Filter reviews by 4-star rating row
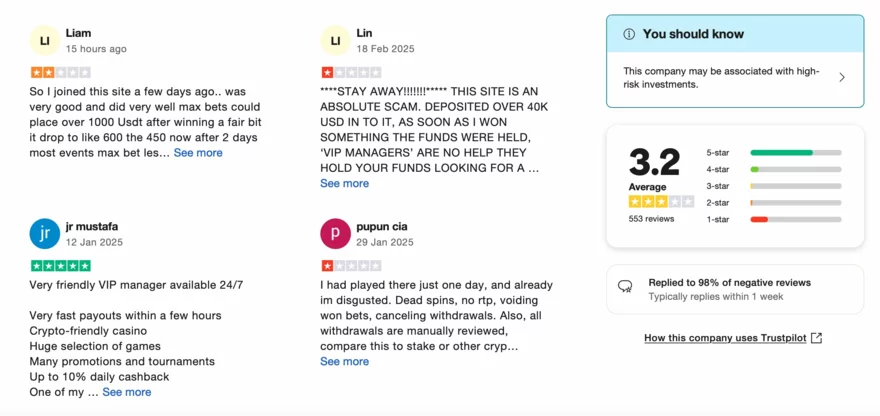The width and height of the screenshot is (880, 416). (x=774, y=169)
